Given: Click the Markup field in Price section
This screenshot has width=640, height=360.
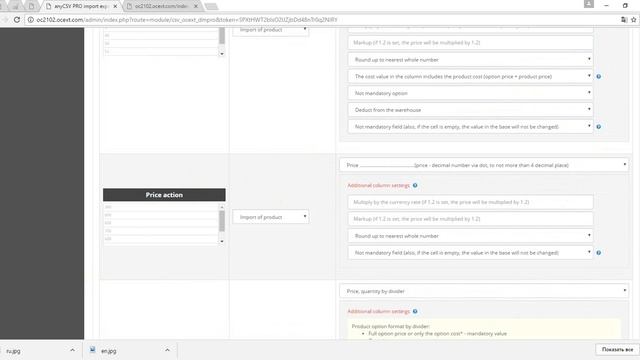Looking at the screenshot, I should 470,219.
